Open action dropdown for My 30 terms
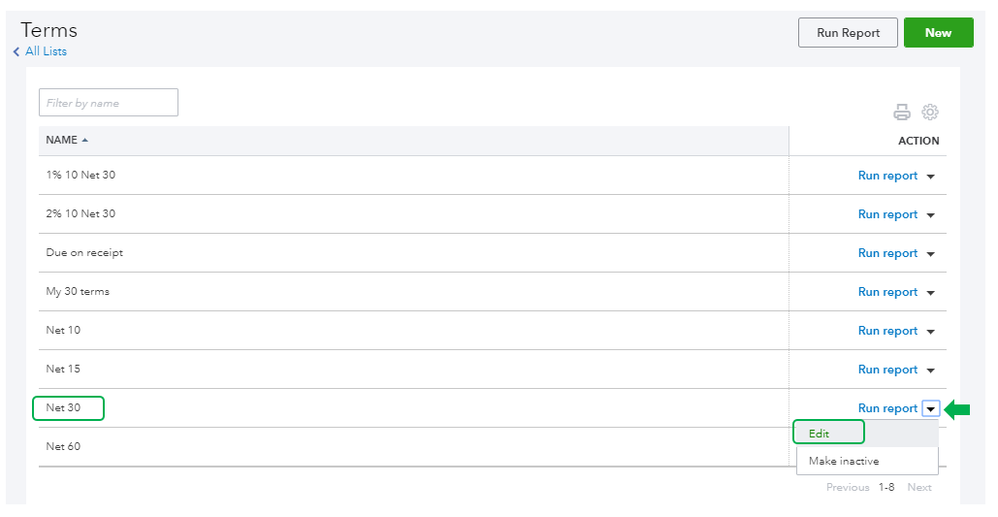The height and width of the screenshot is (517, 998). [x=931, y=293]
